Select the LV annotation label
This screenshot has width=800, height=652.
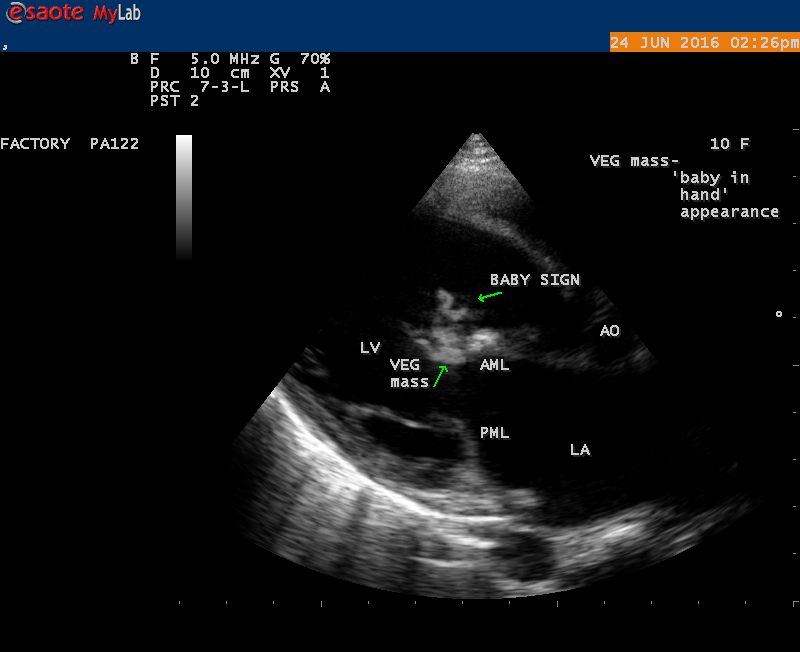(370, 348)
